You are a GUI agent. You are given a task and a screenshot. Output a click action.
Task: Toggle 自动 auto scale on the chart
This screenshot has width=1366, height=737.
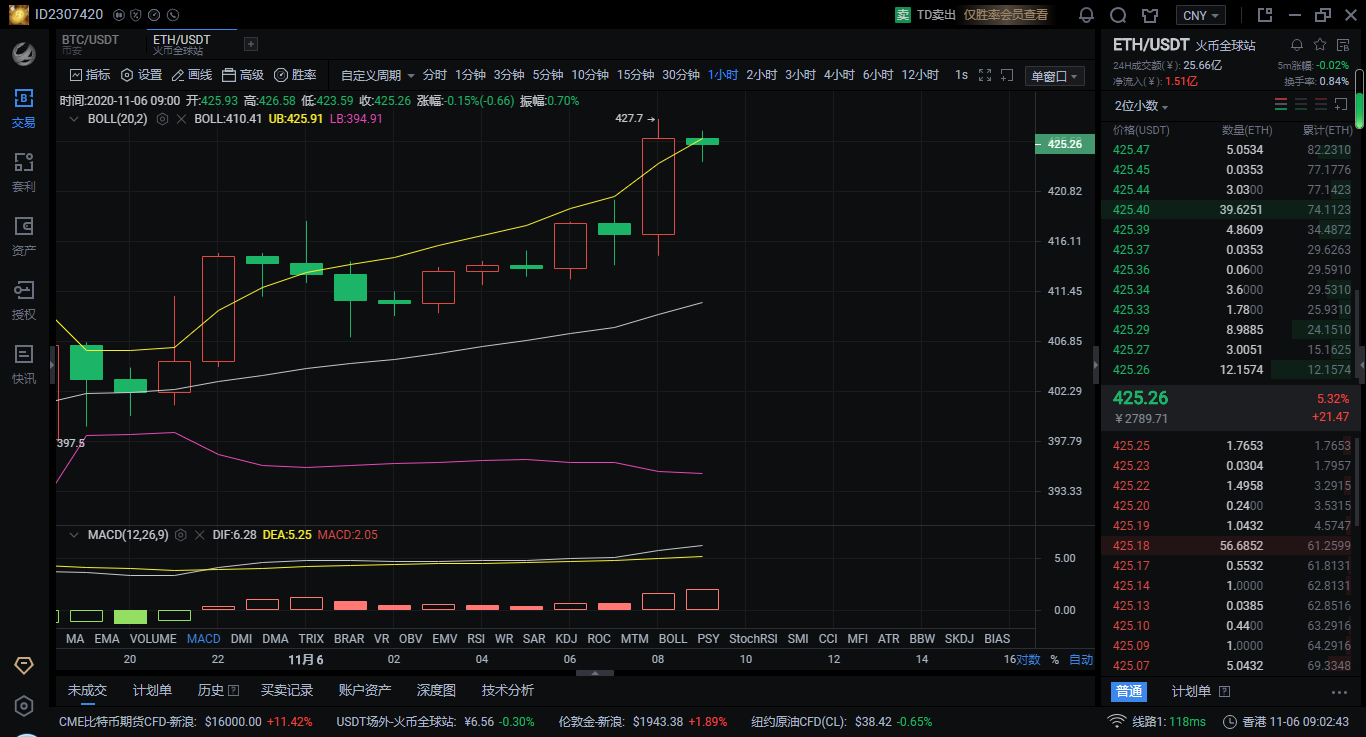(x=1081, y=660)
